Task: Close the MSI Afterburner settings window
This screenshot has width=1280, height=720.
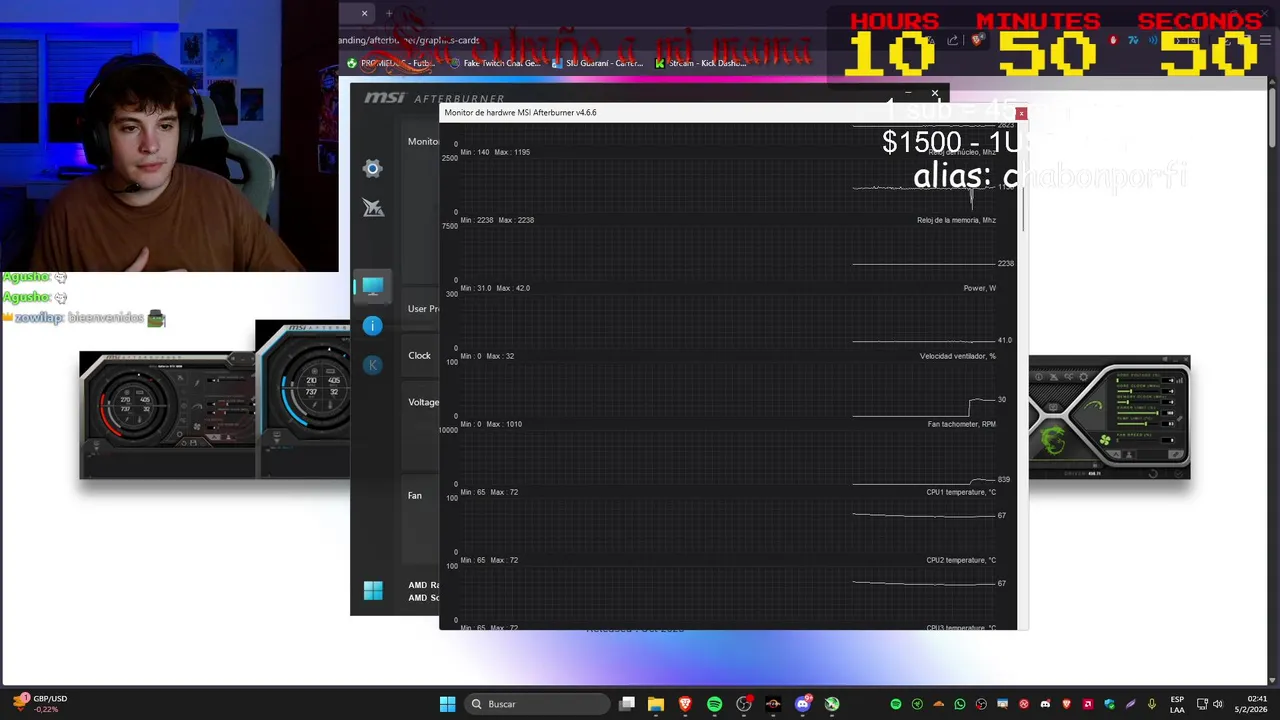Action: [x=935, y=93]
